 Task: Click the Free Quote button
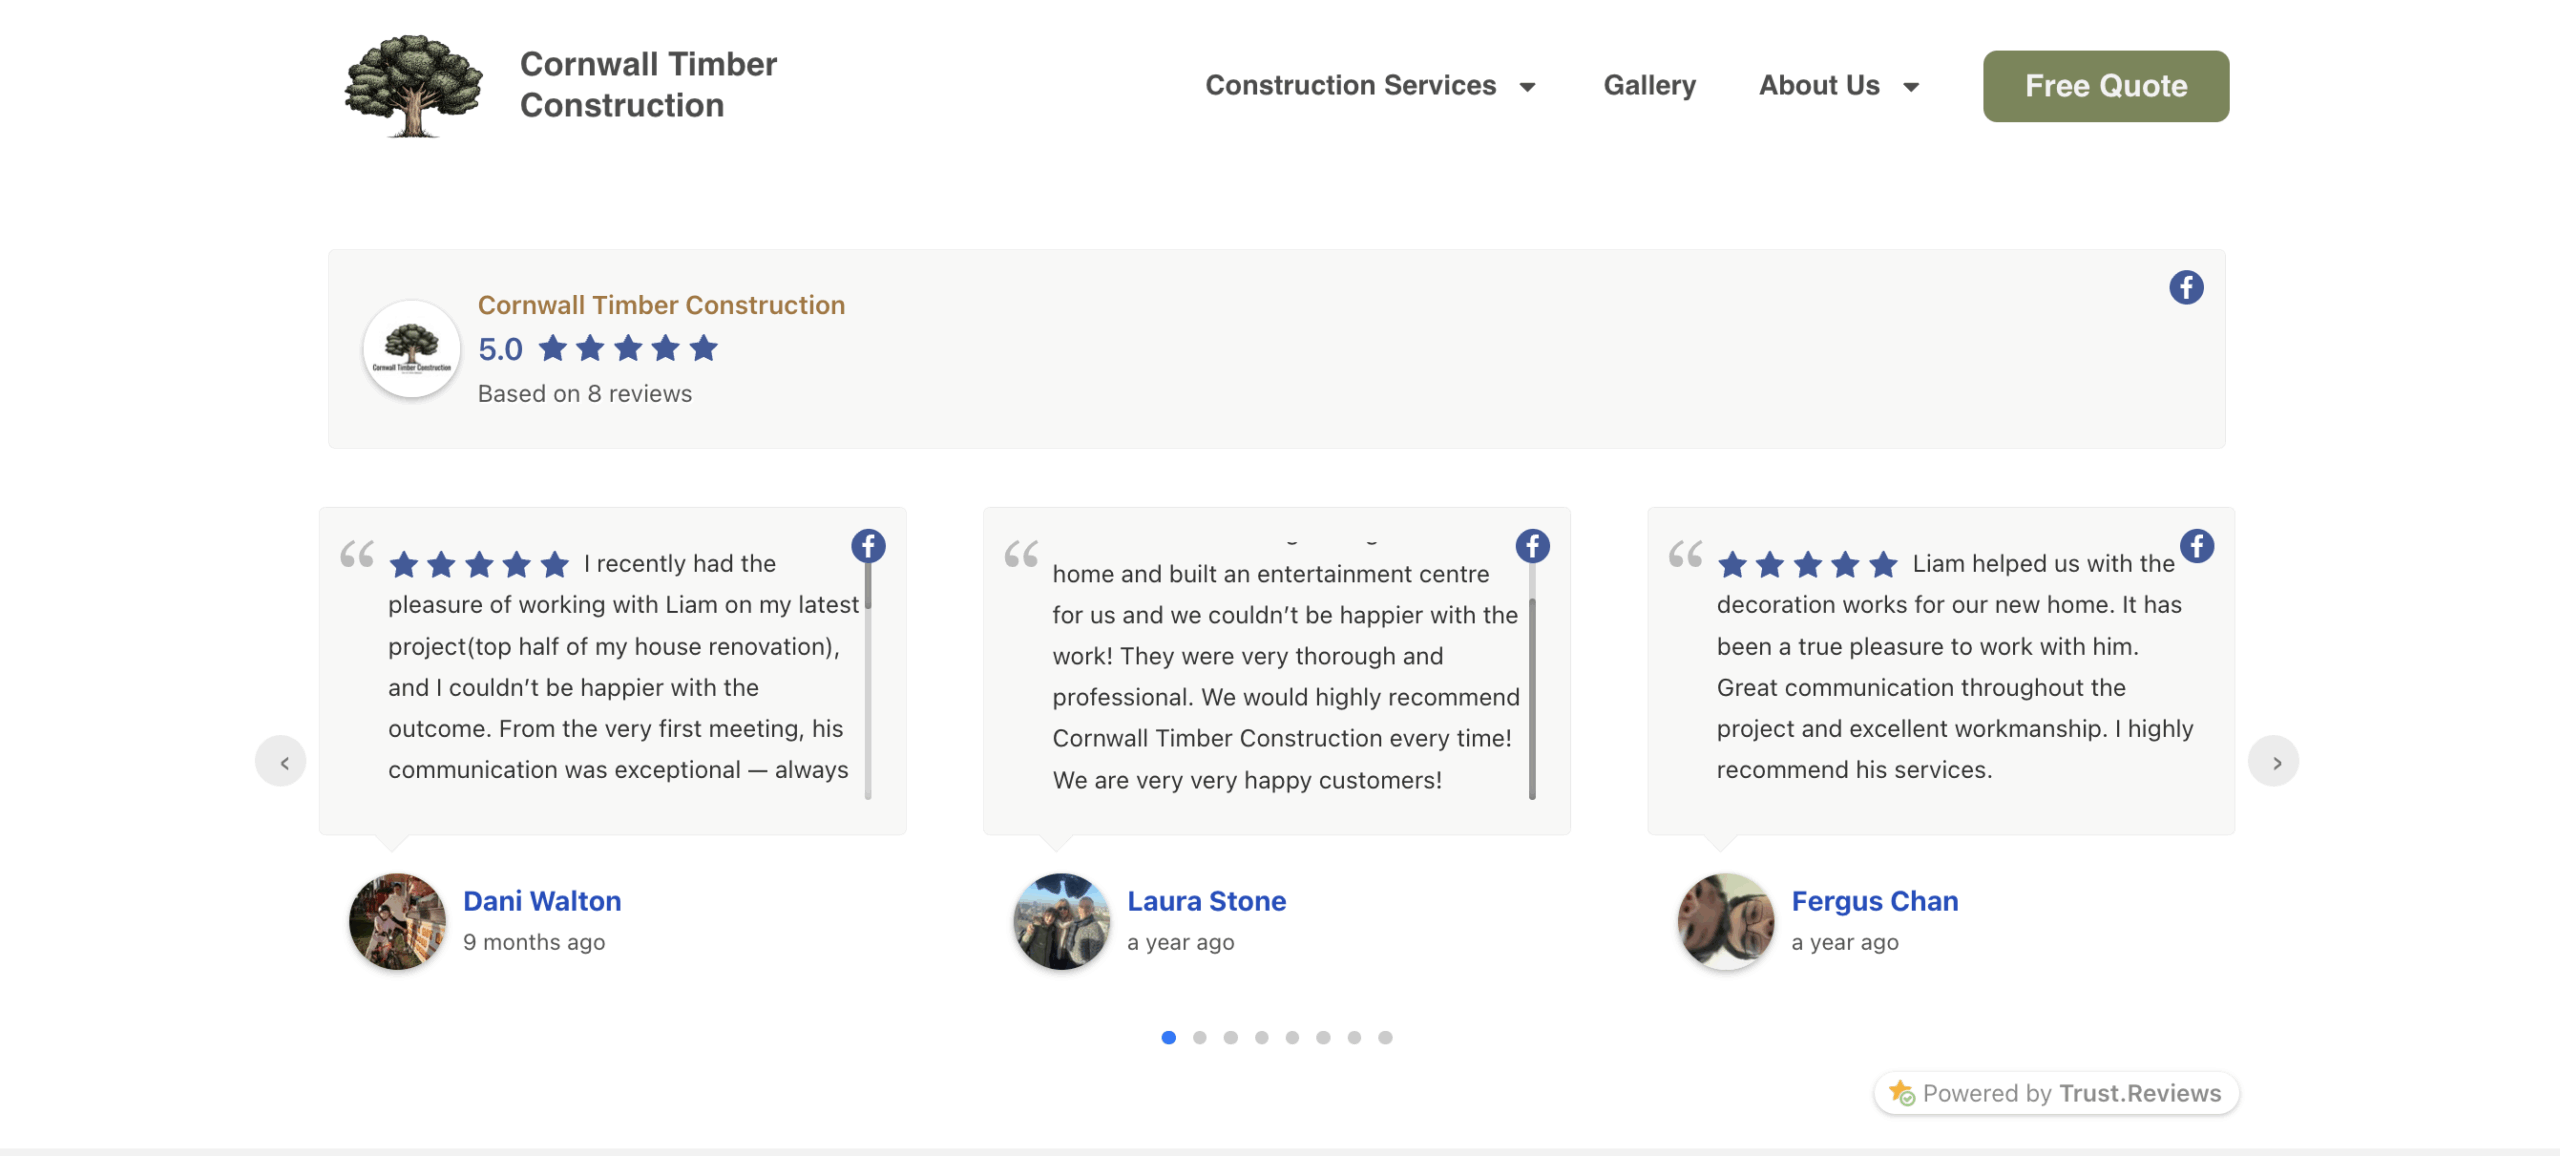2106,86
